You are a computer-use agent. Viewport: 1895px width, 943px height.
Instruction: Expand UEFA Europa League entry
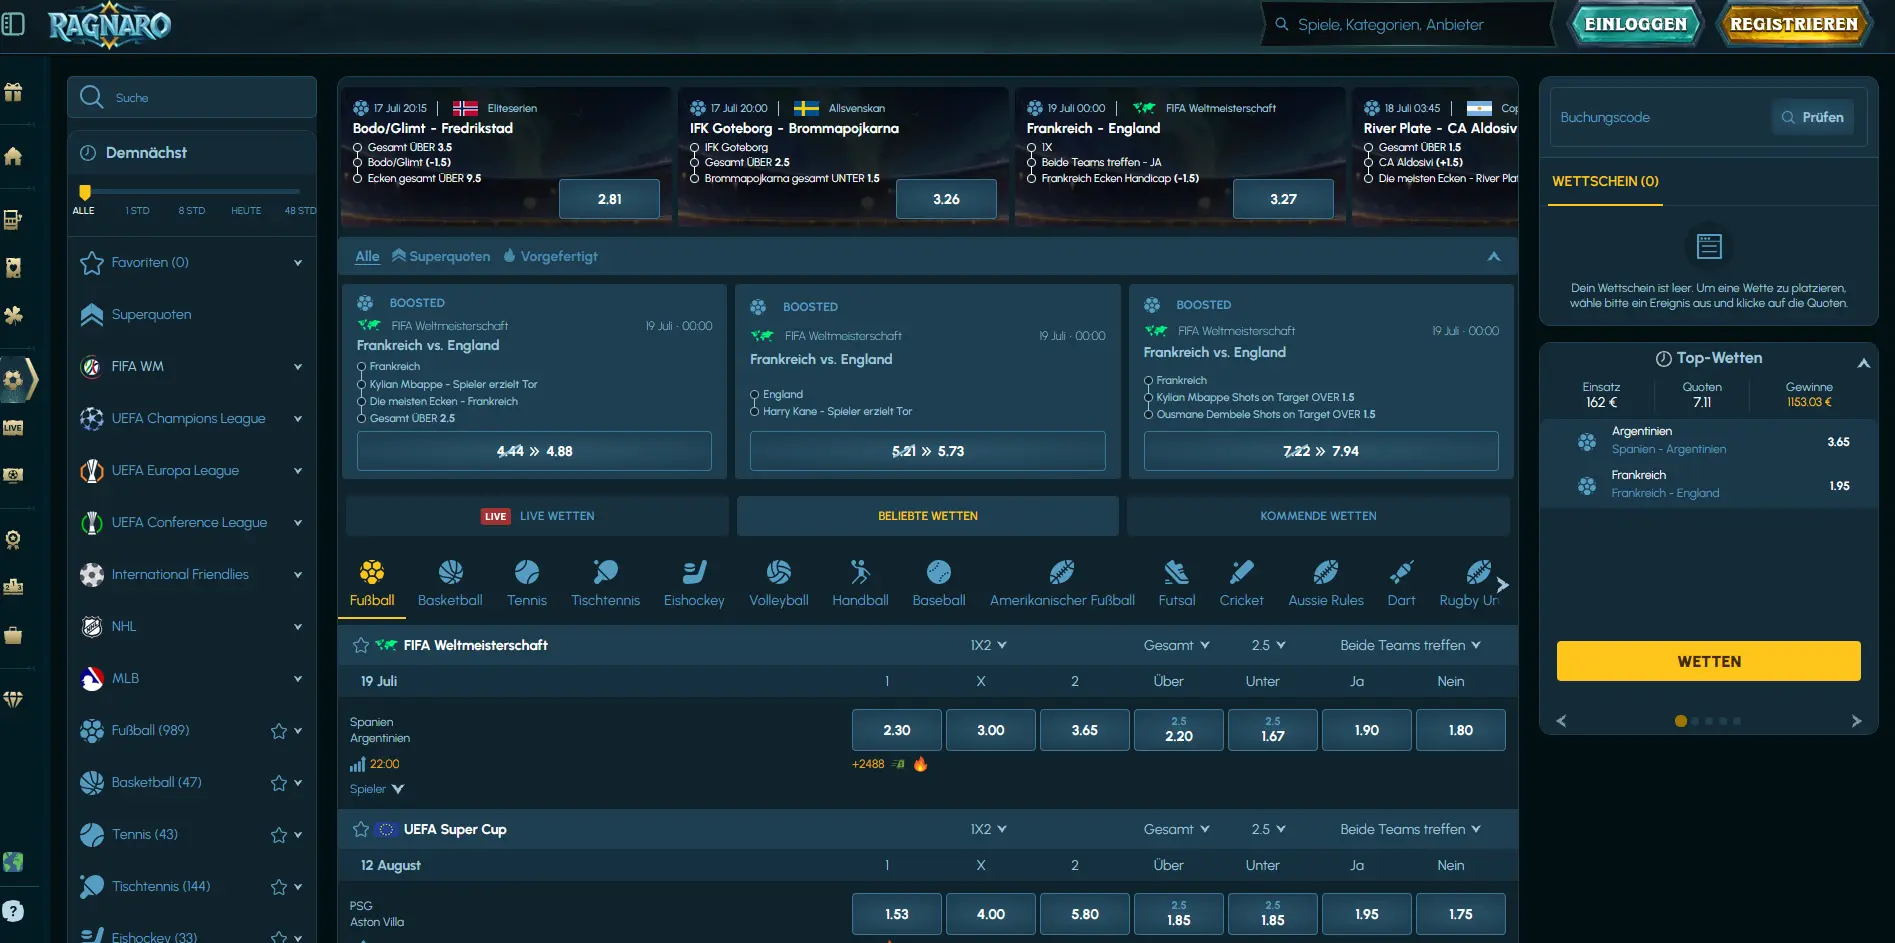tap(298, 471)
